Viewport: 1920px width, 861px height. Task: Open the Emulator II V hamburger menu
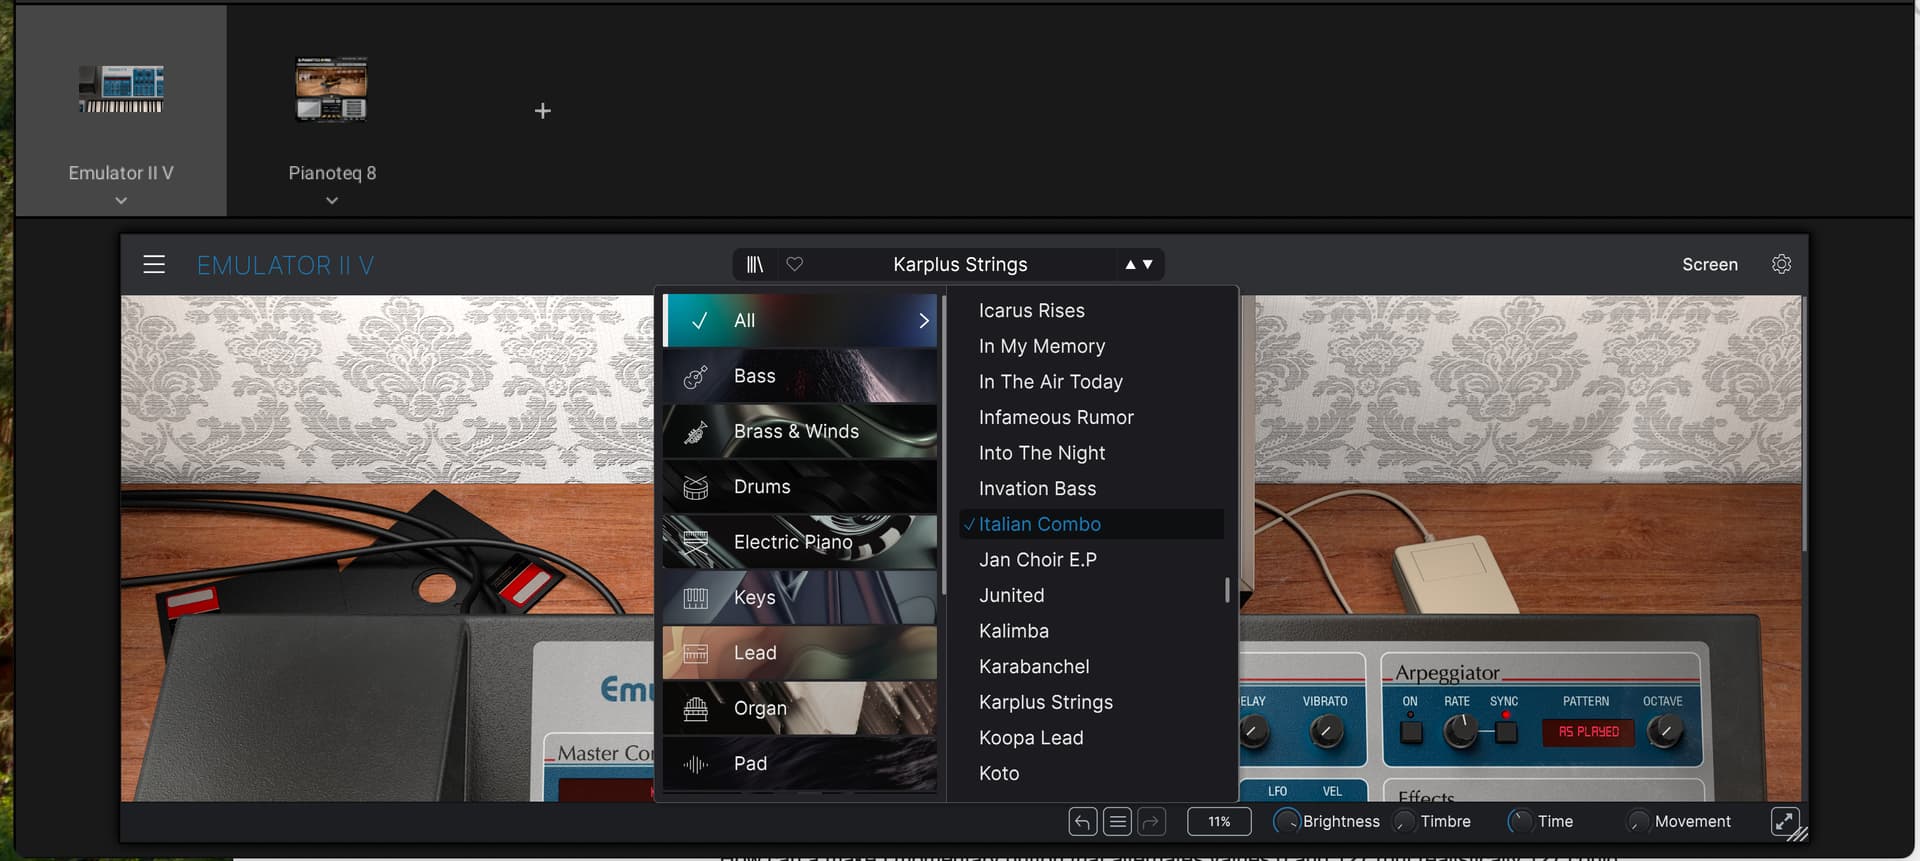[154, 265]
